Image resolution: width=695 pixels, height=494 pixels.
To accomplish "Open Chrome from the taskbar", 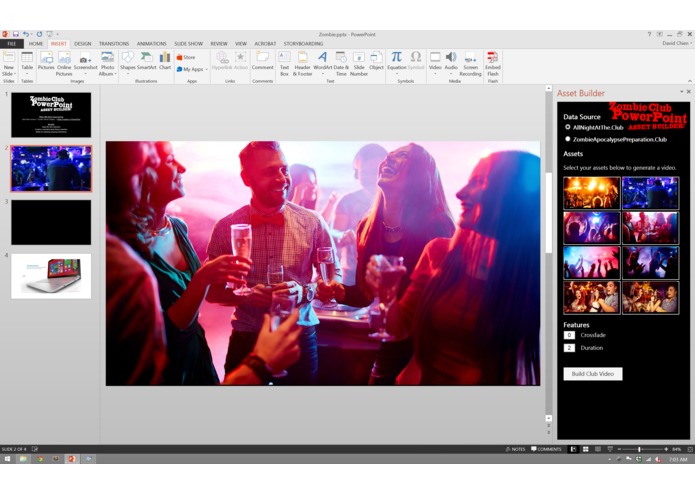I will 40,459.
